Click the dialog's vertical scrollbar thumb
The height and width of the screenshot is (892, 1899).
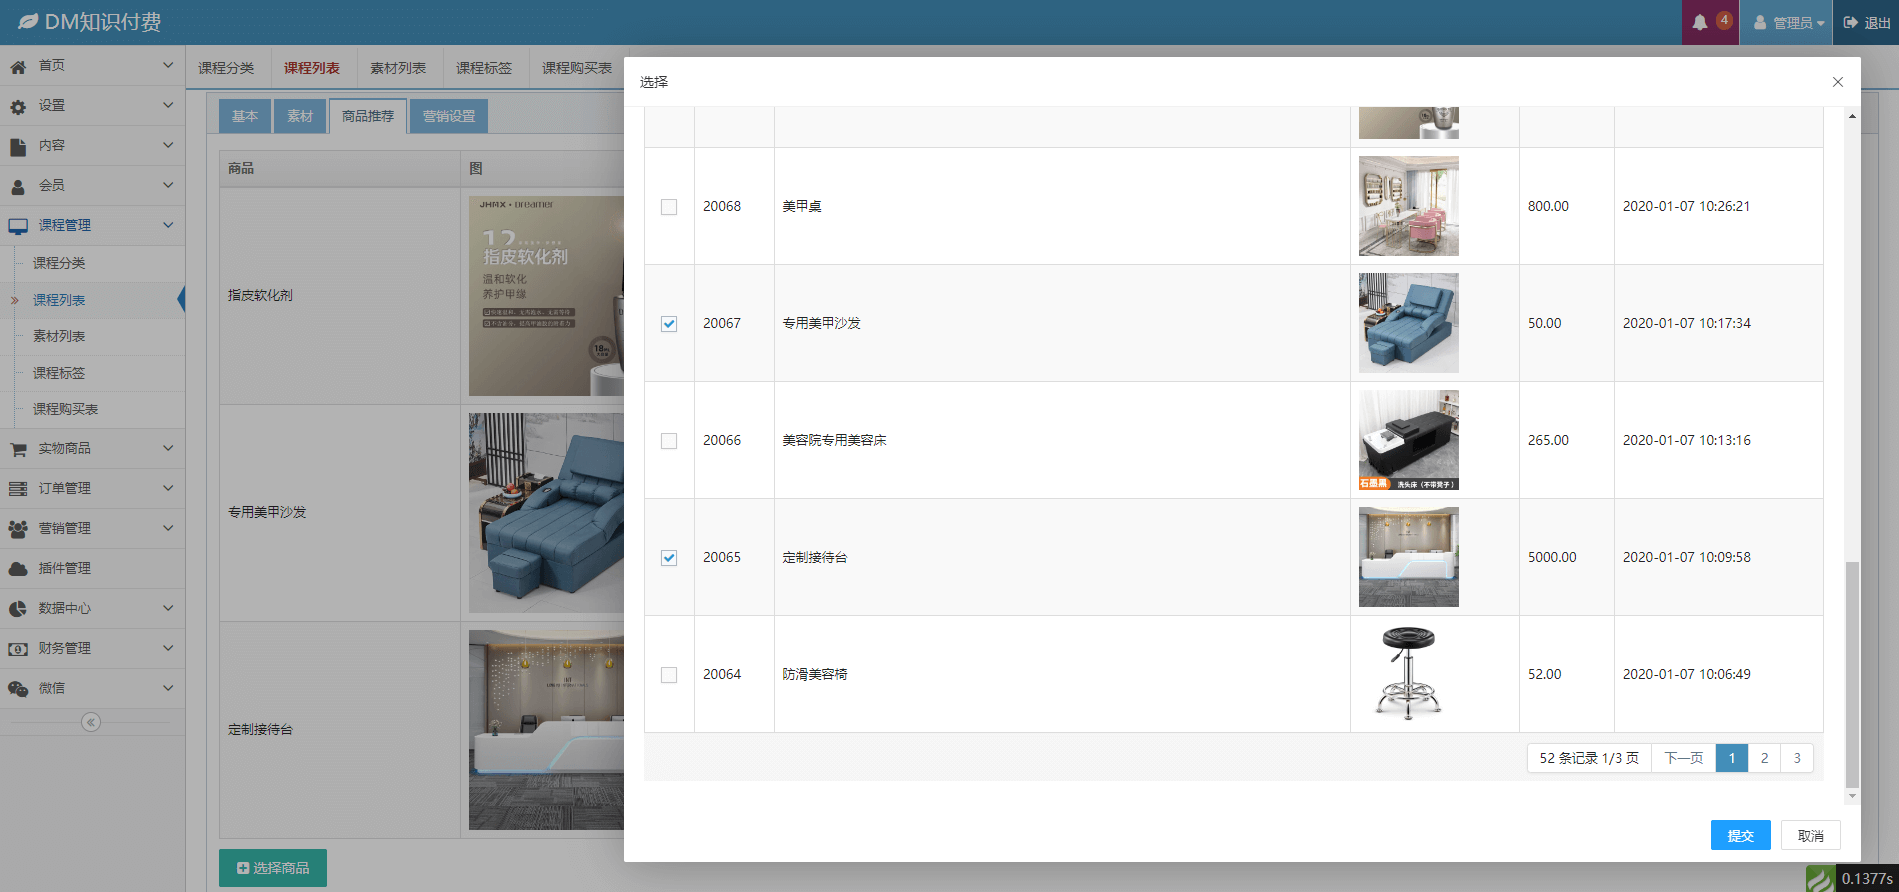point(1852,673)
